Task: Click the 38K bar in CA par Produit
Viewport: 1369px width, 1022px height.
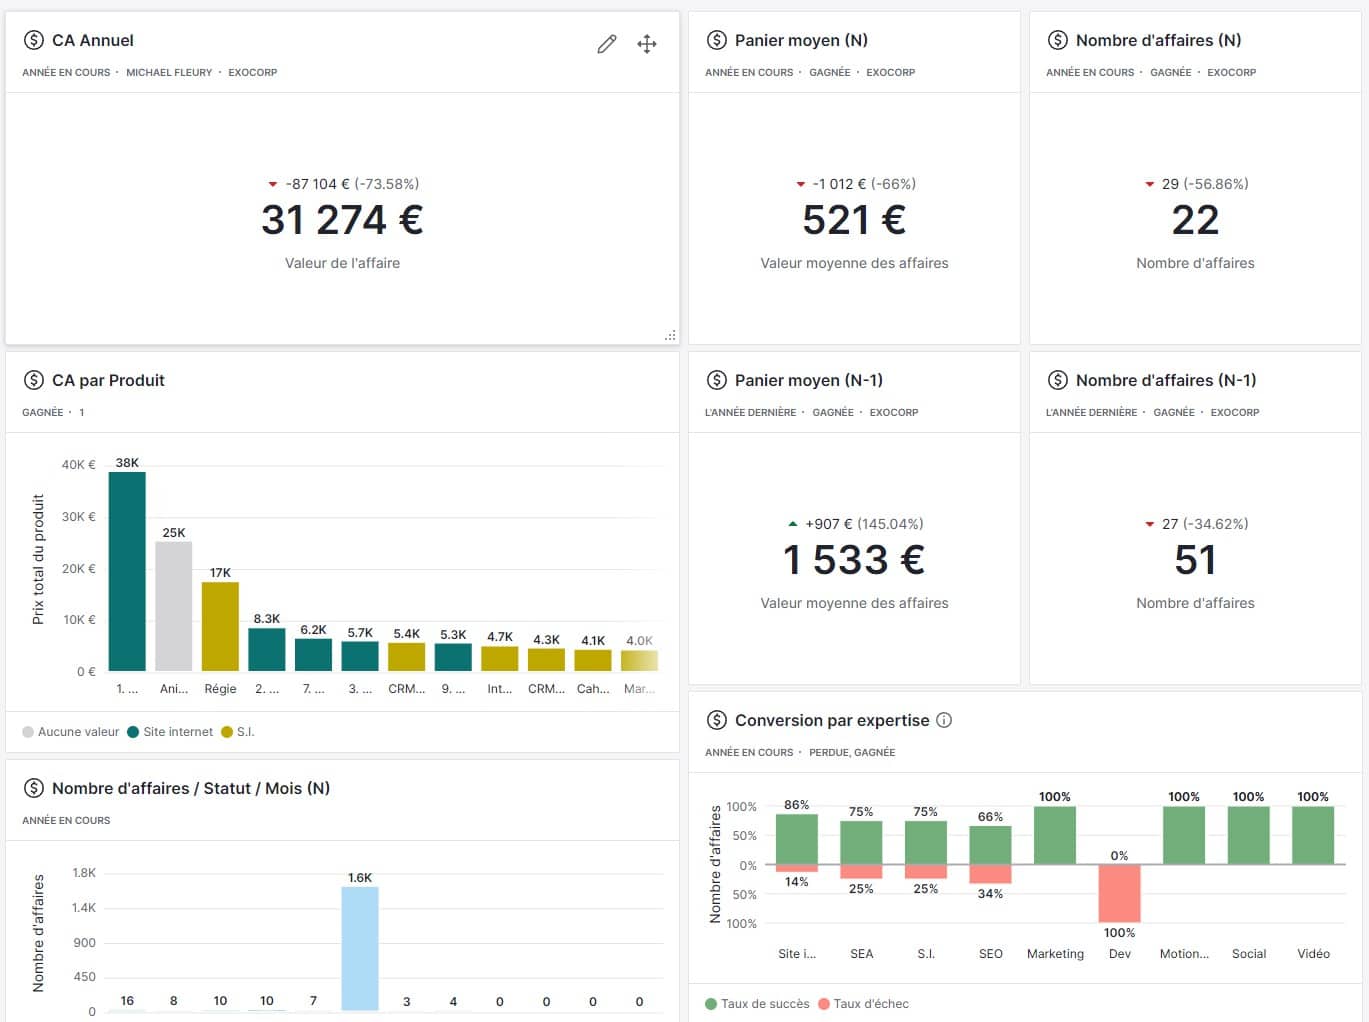Action: (x=127, y=570)
